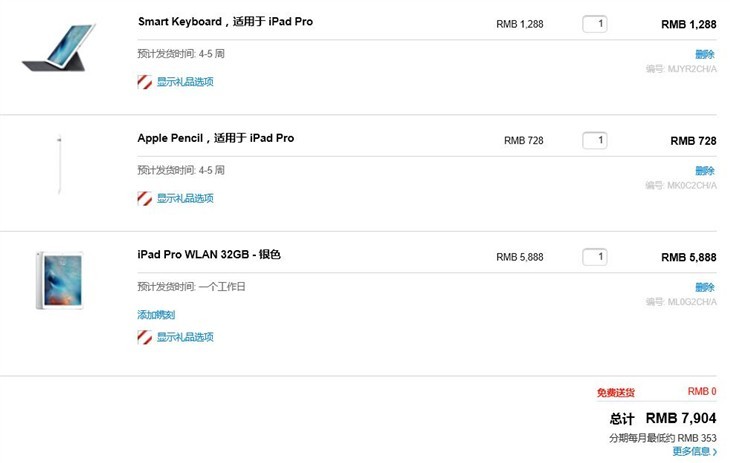Screen dimensions: 730x463
Task: Edit quantity field for Apple Pencil
Action: (x=595, y=140)
